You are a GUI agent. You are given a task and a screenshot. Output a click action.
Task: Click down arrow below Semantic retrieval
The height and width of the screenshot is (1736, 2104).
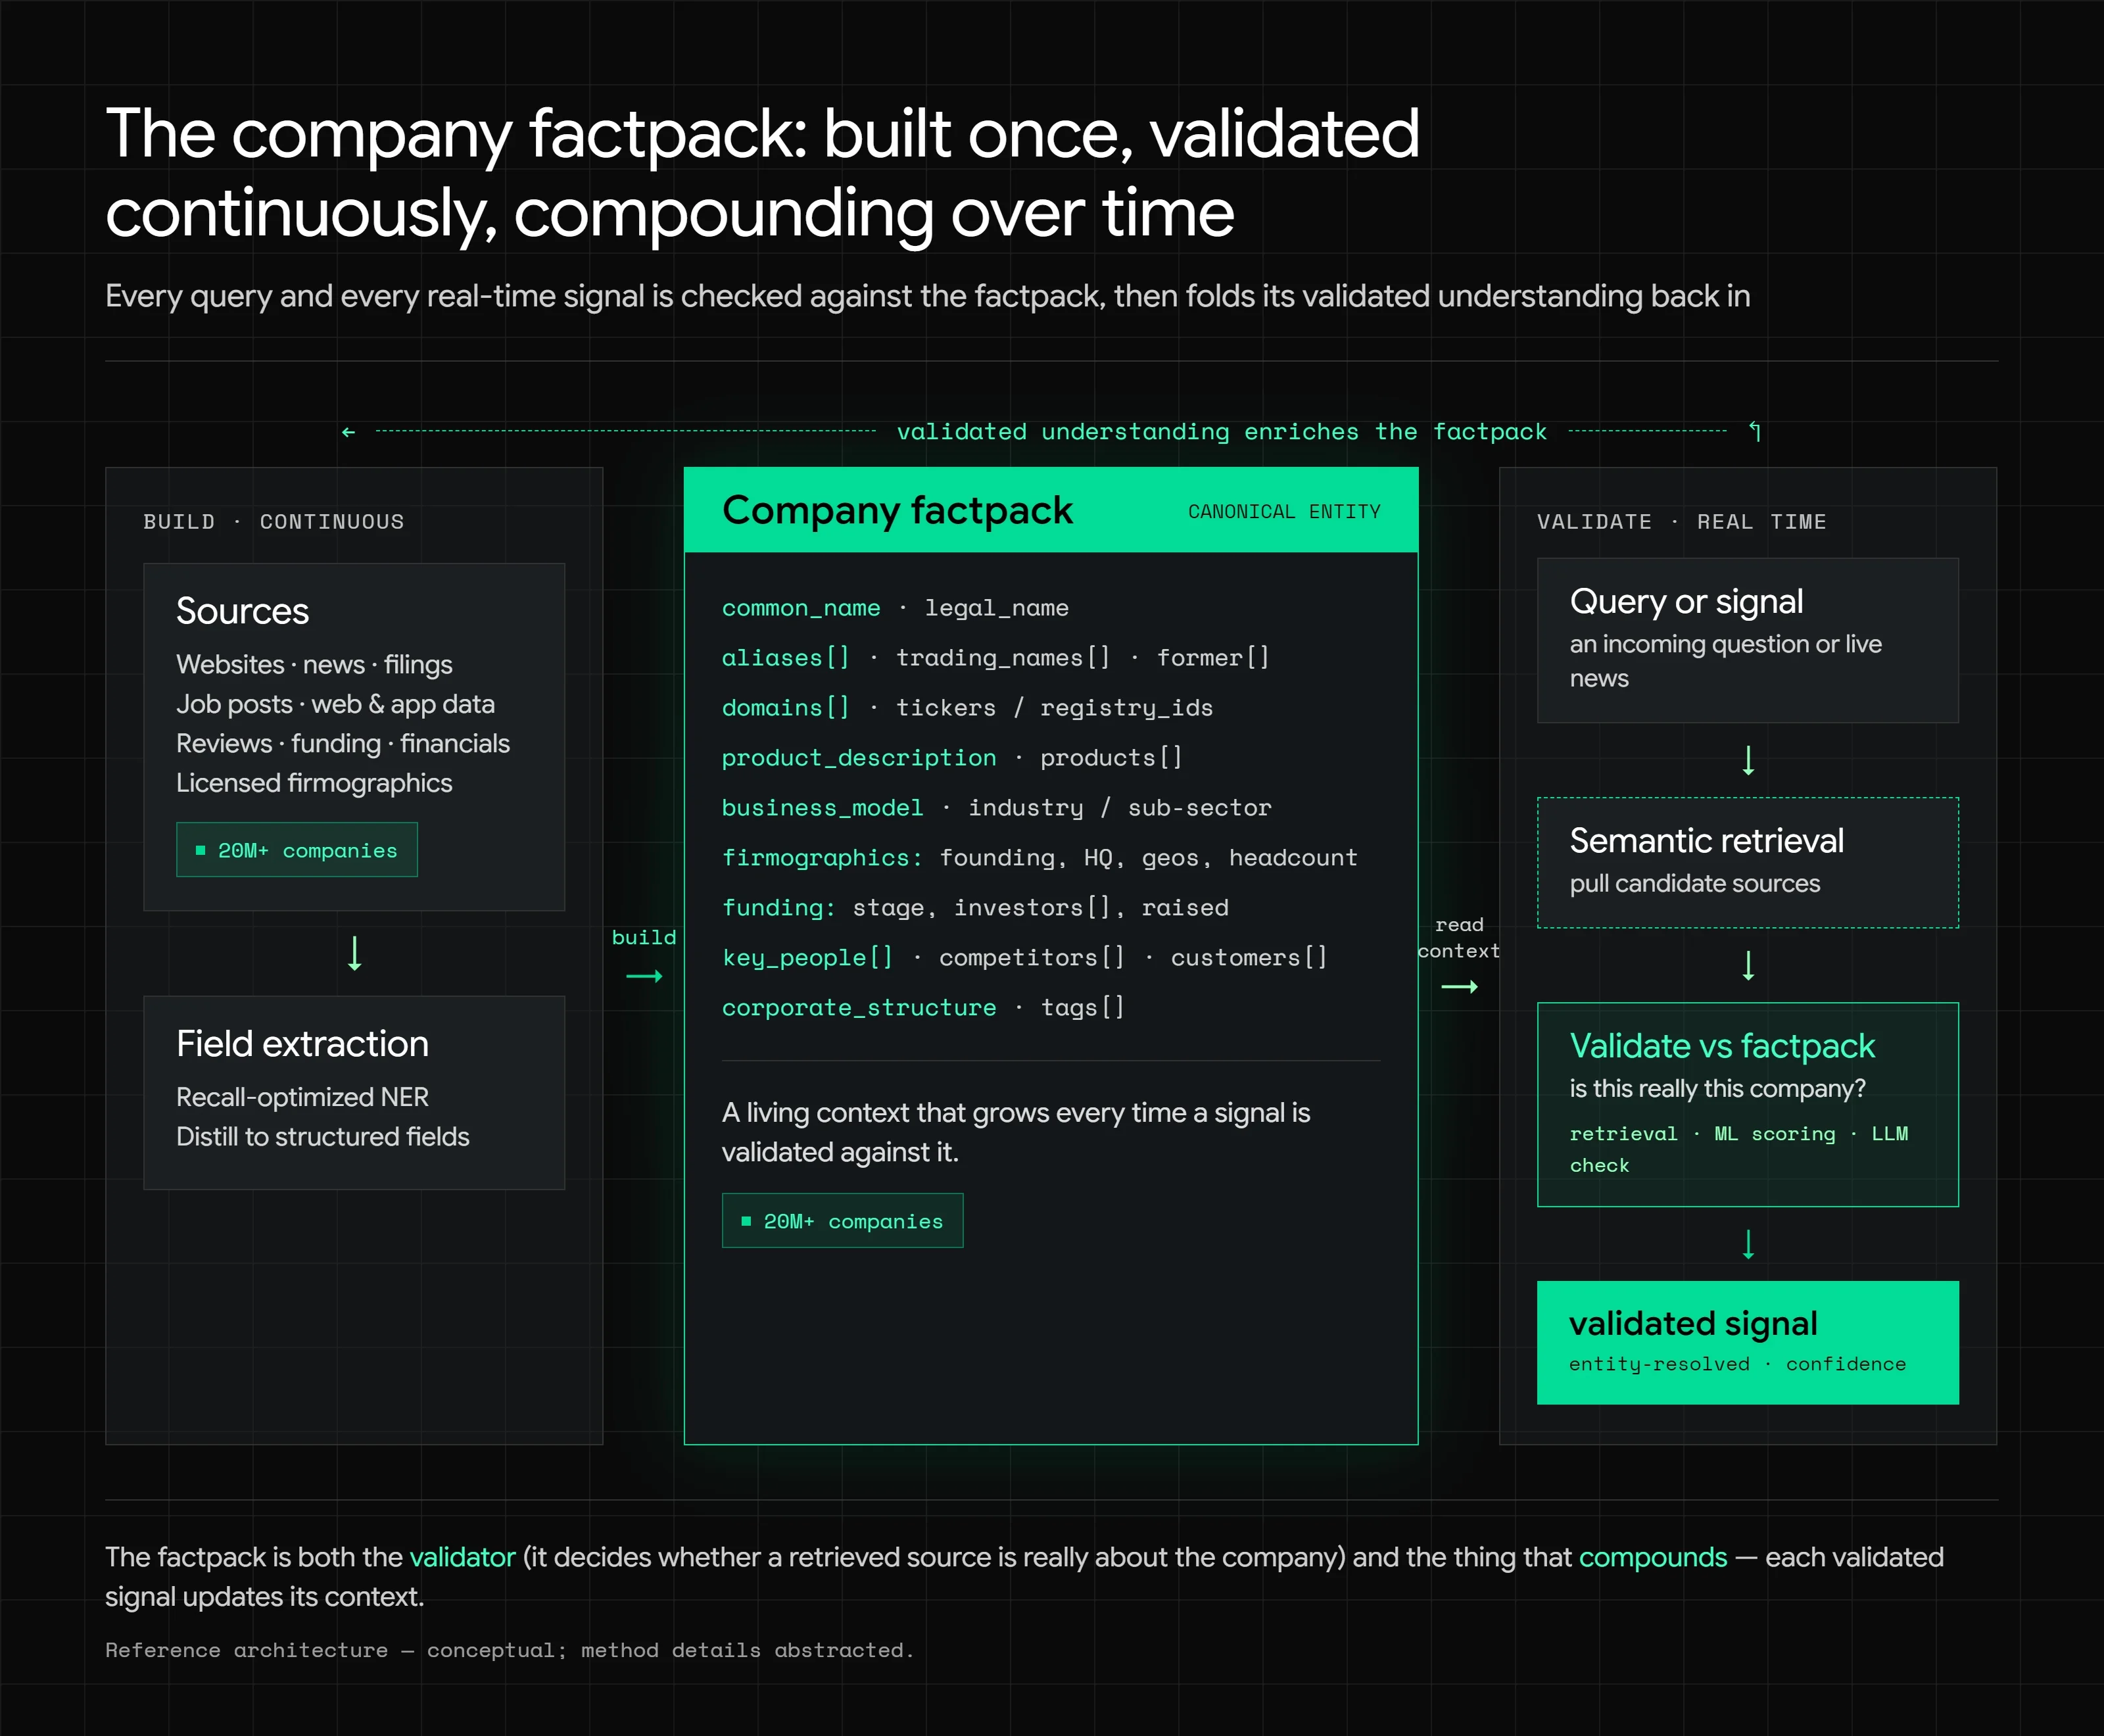click(1748, 966)
